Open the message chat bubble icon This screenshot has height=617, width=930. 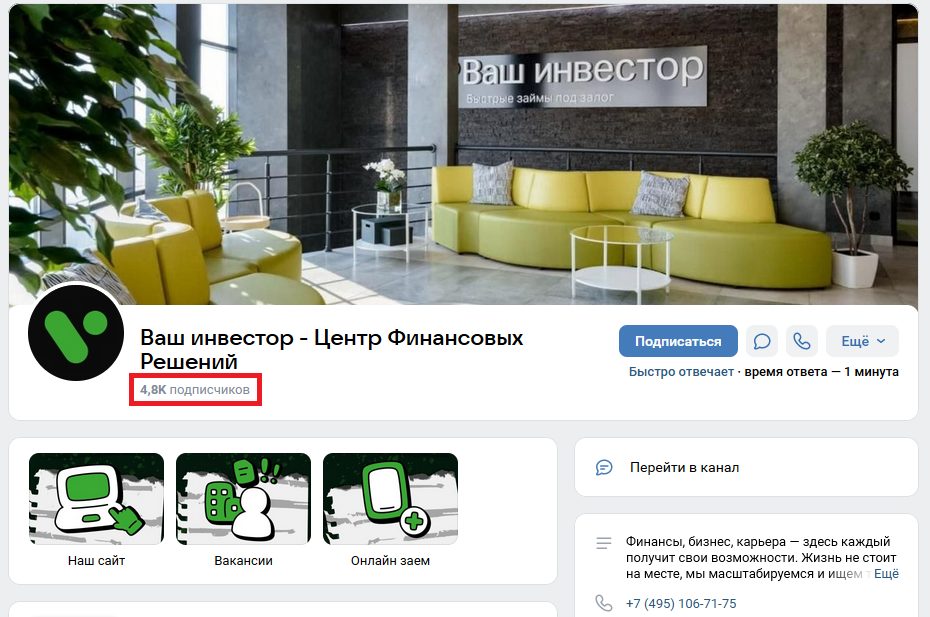[762, 341]
